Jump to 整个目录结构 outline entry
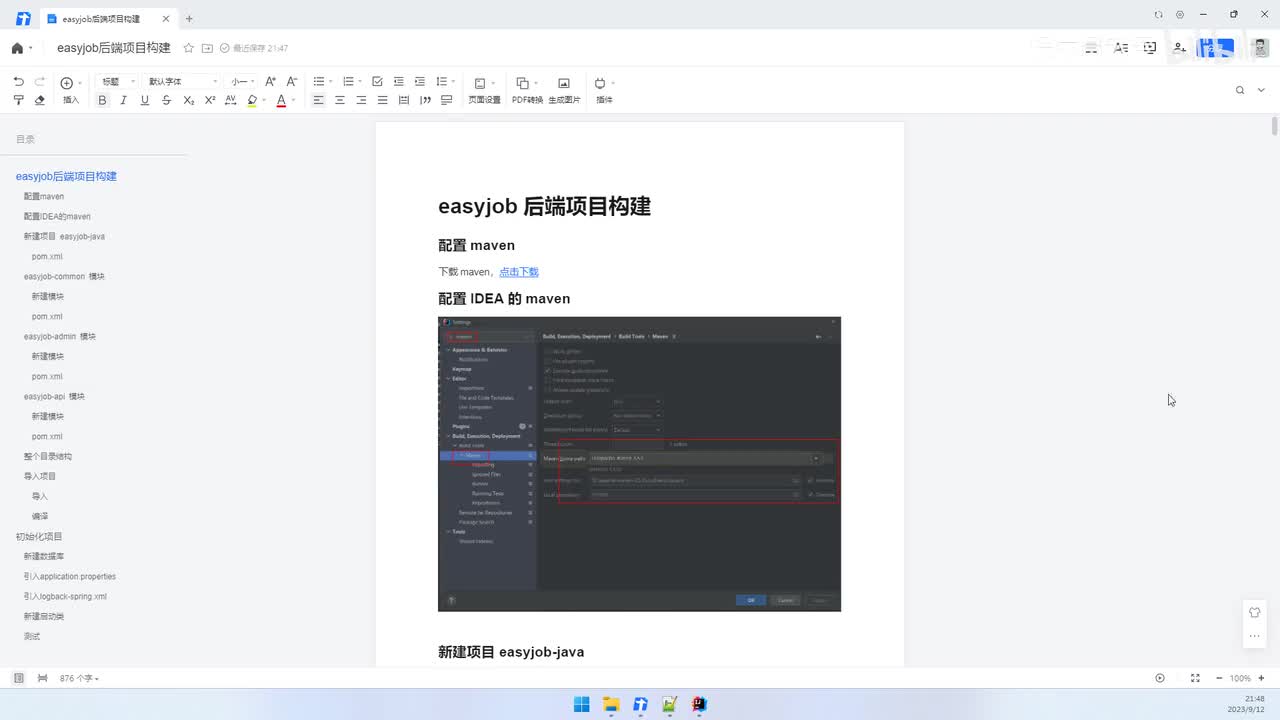Image resolution: width=1280 pixels, height=720 pixels. 48,456
